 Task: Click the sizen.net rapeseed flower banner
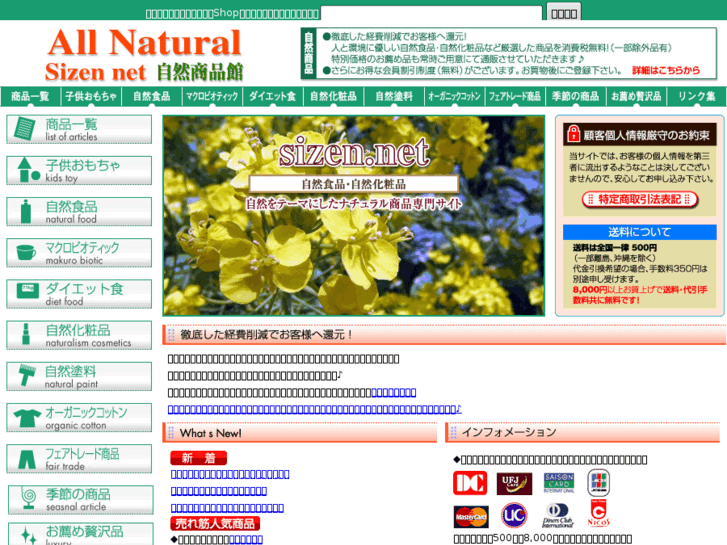[x=353, y=216]
